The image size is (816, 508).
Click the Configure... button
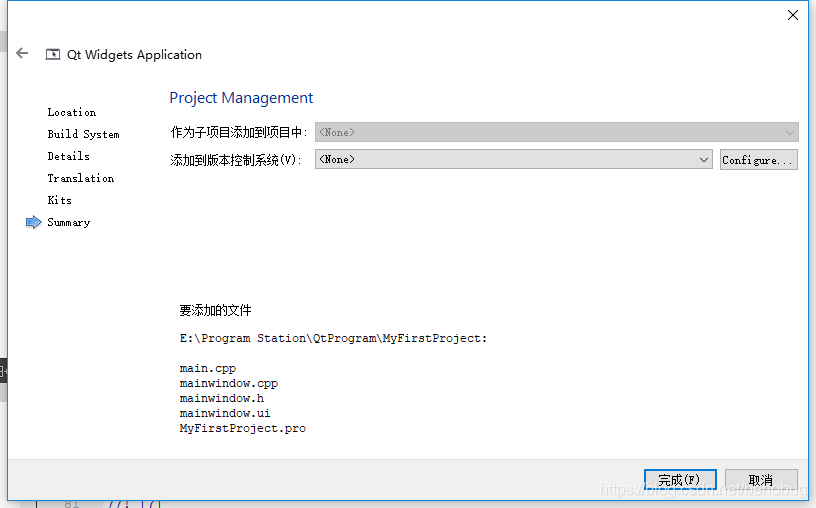click(x=758, y=160)
